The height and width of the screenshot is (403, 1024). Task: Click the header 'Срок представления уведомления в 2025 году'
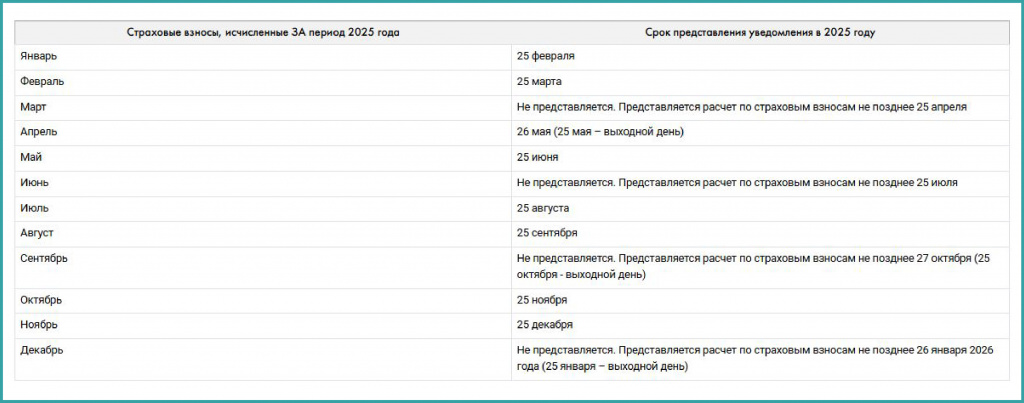(760, 33)
